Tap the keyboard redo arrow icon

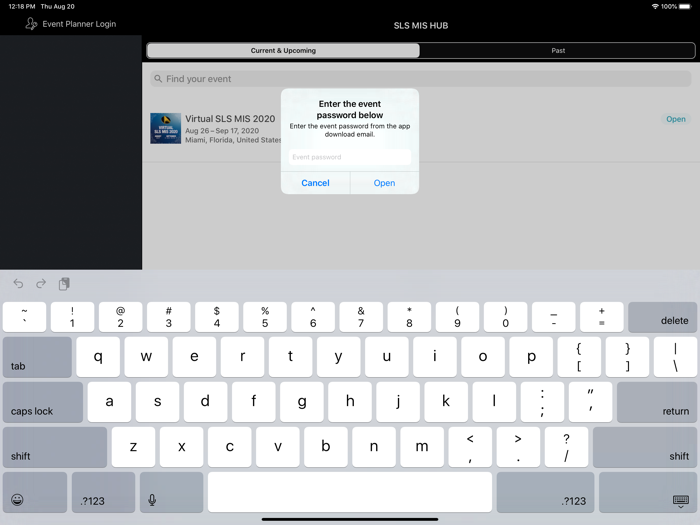(x=41, y=283)
